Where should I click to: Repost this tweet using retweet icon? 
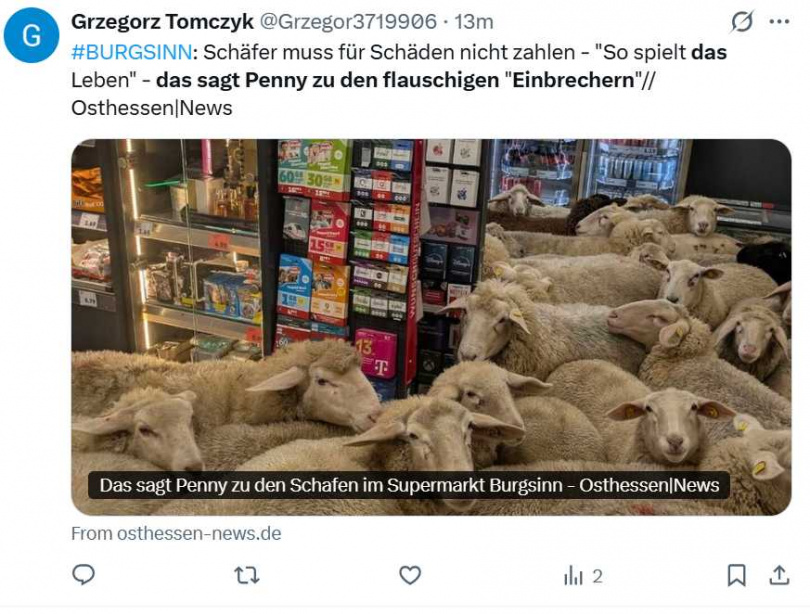click(246, 575)
